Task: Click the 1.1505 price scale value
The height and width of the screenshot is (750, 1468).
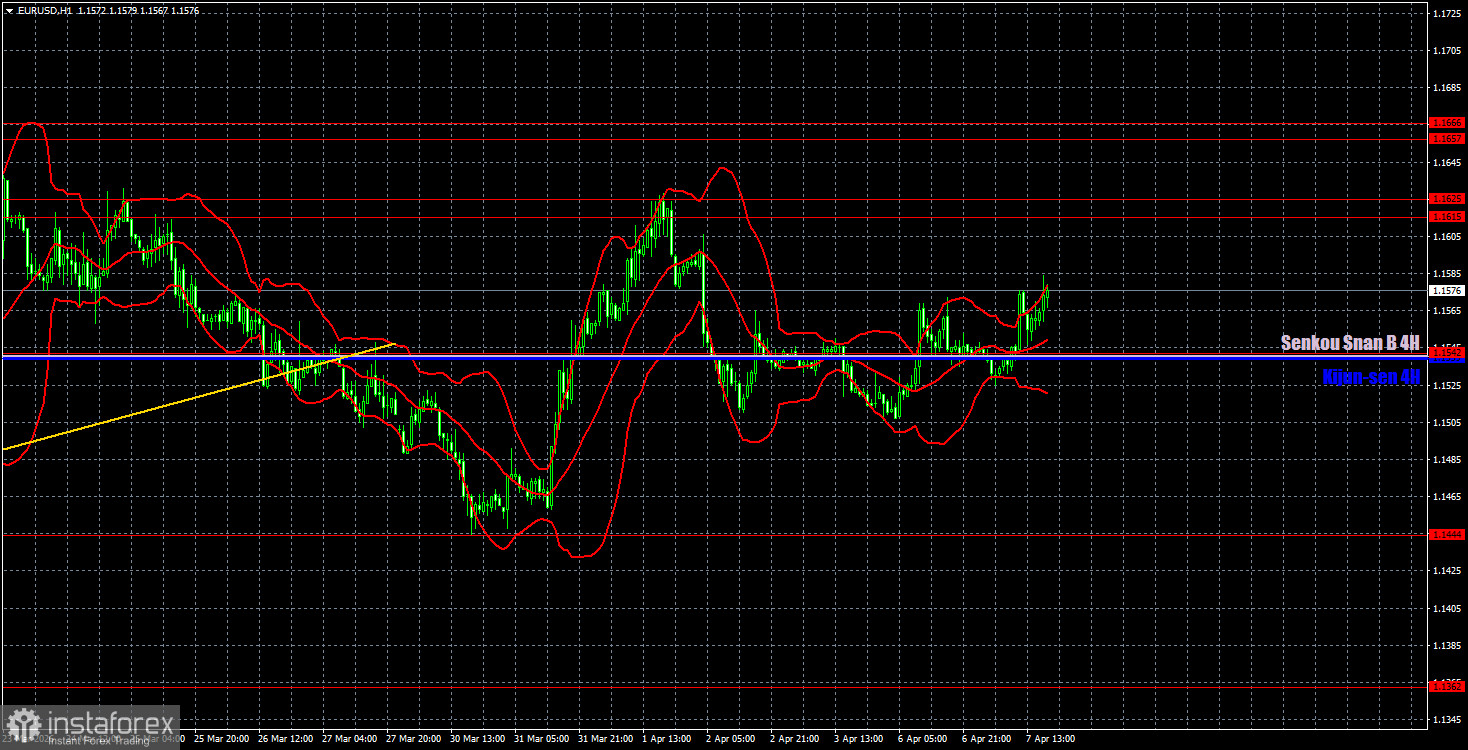Action: (x=1447, y=422)
